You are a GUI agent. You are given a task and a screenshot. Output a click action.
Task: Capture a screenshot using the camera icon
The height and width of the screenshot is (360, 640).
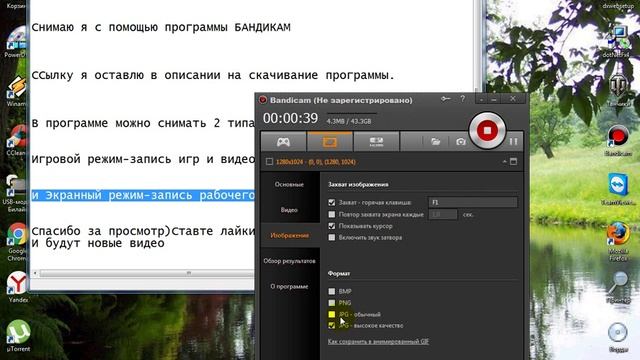coord(461,142)
